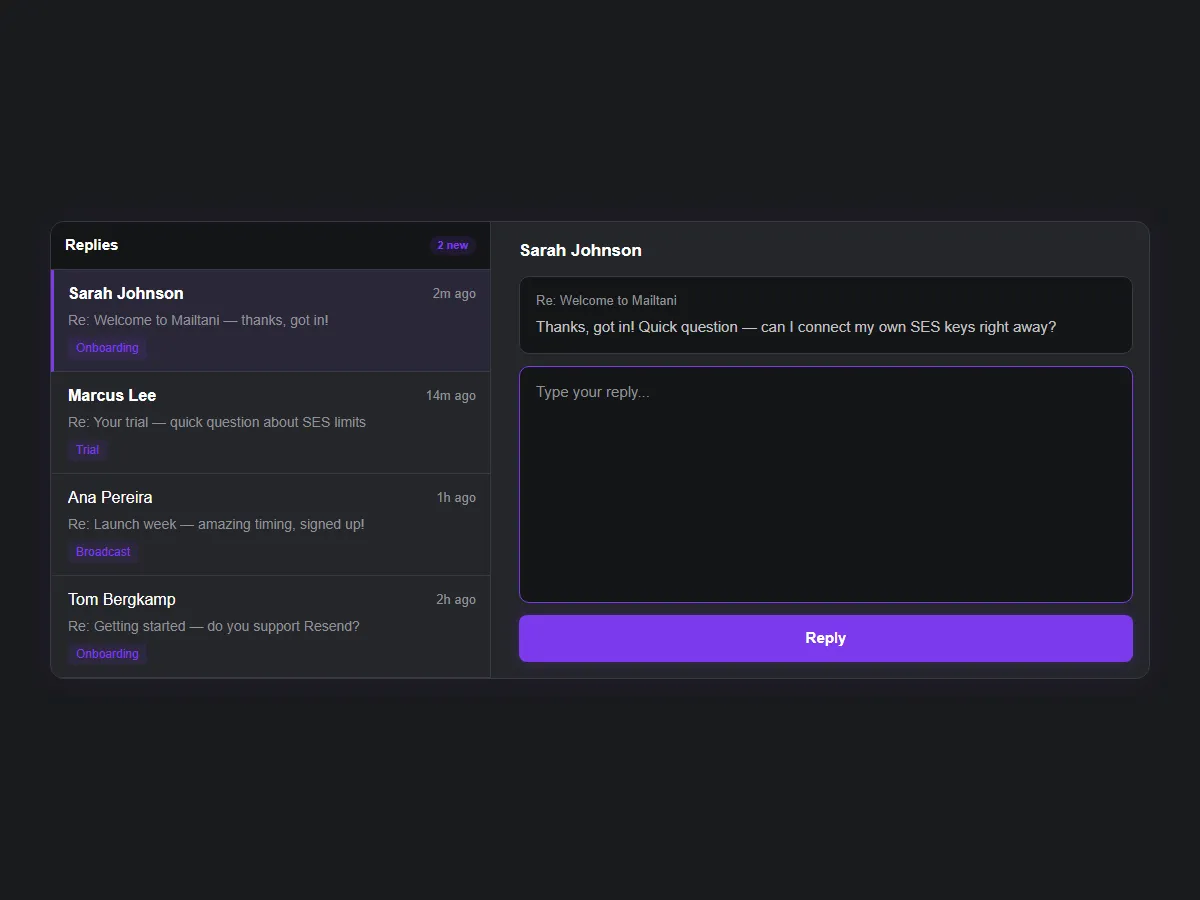Click Sarah's quoted message about SES keys
This screenshot has width=1200, height=900.
click(796, 327)
